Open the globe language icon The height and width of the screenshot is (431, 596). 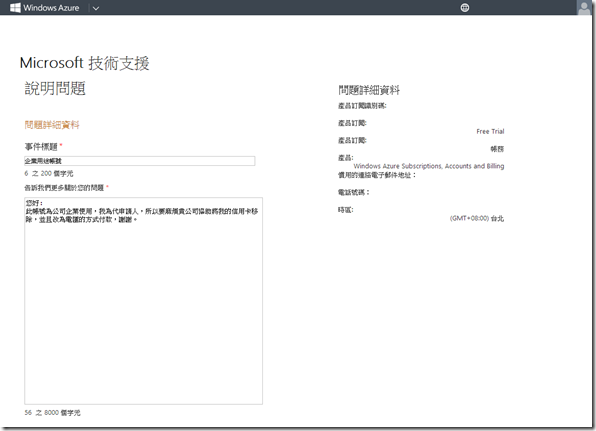tap(464, 8)
